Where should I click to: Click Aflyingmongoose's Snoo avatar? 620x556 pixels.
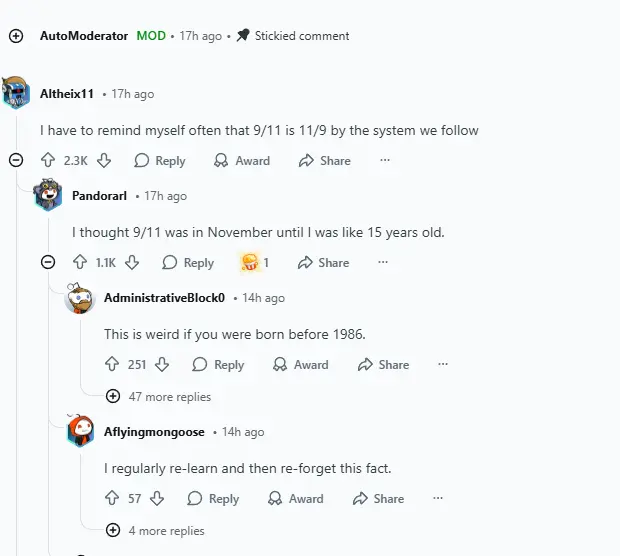click(x=80, y=432)
